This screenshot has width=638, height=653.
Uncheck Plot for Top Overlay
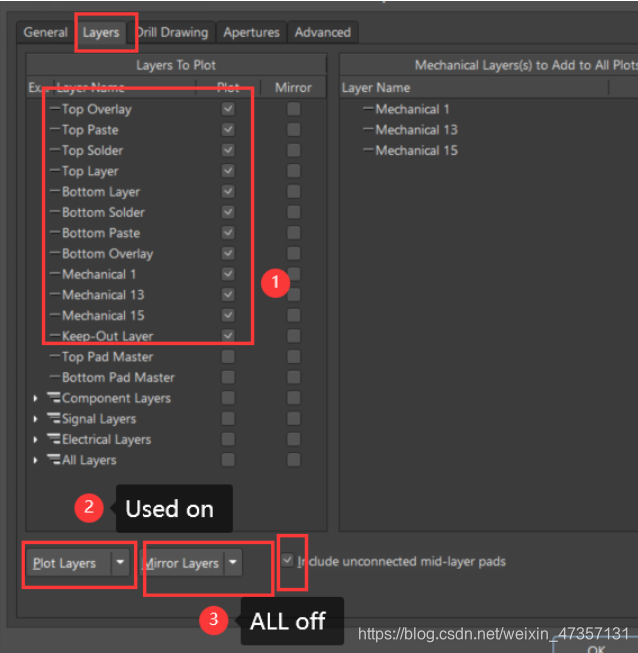228,109
